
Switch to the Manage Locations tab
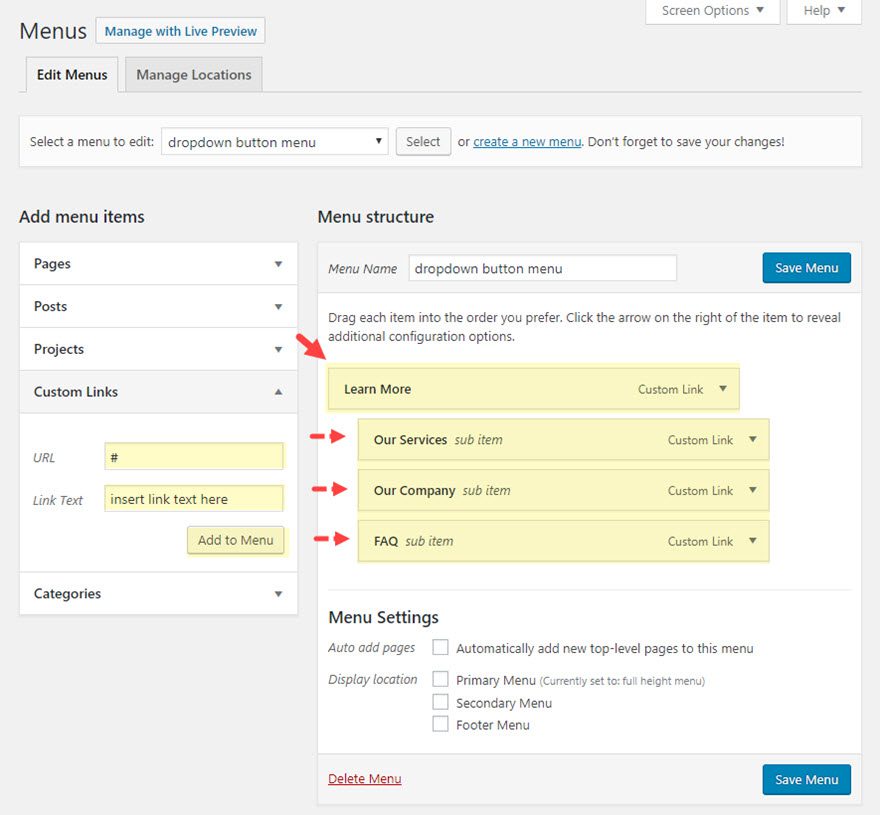click(x=193, y=74)
